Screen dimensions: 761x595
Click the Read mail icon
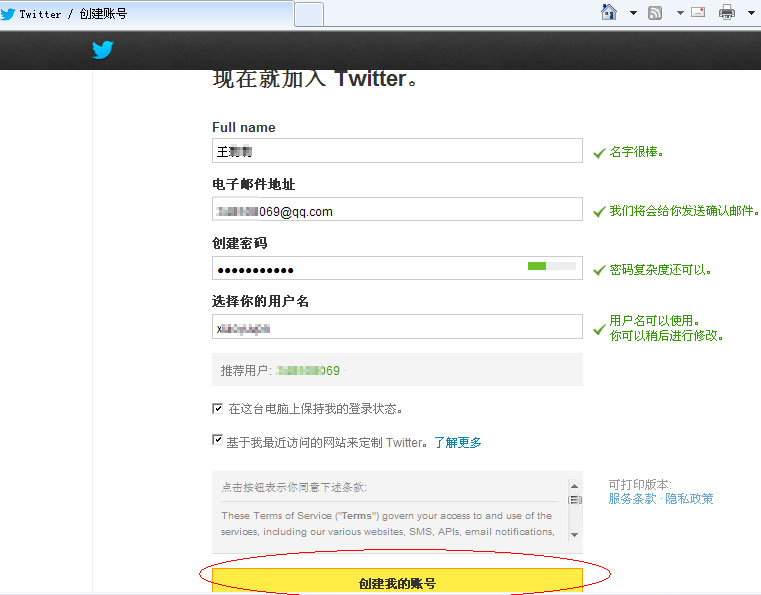(x=698, y=12)
